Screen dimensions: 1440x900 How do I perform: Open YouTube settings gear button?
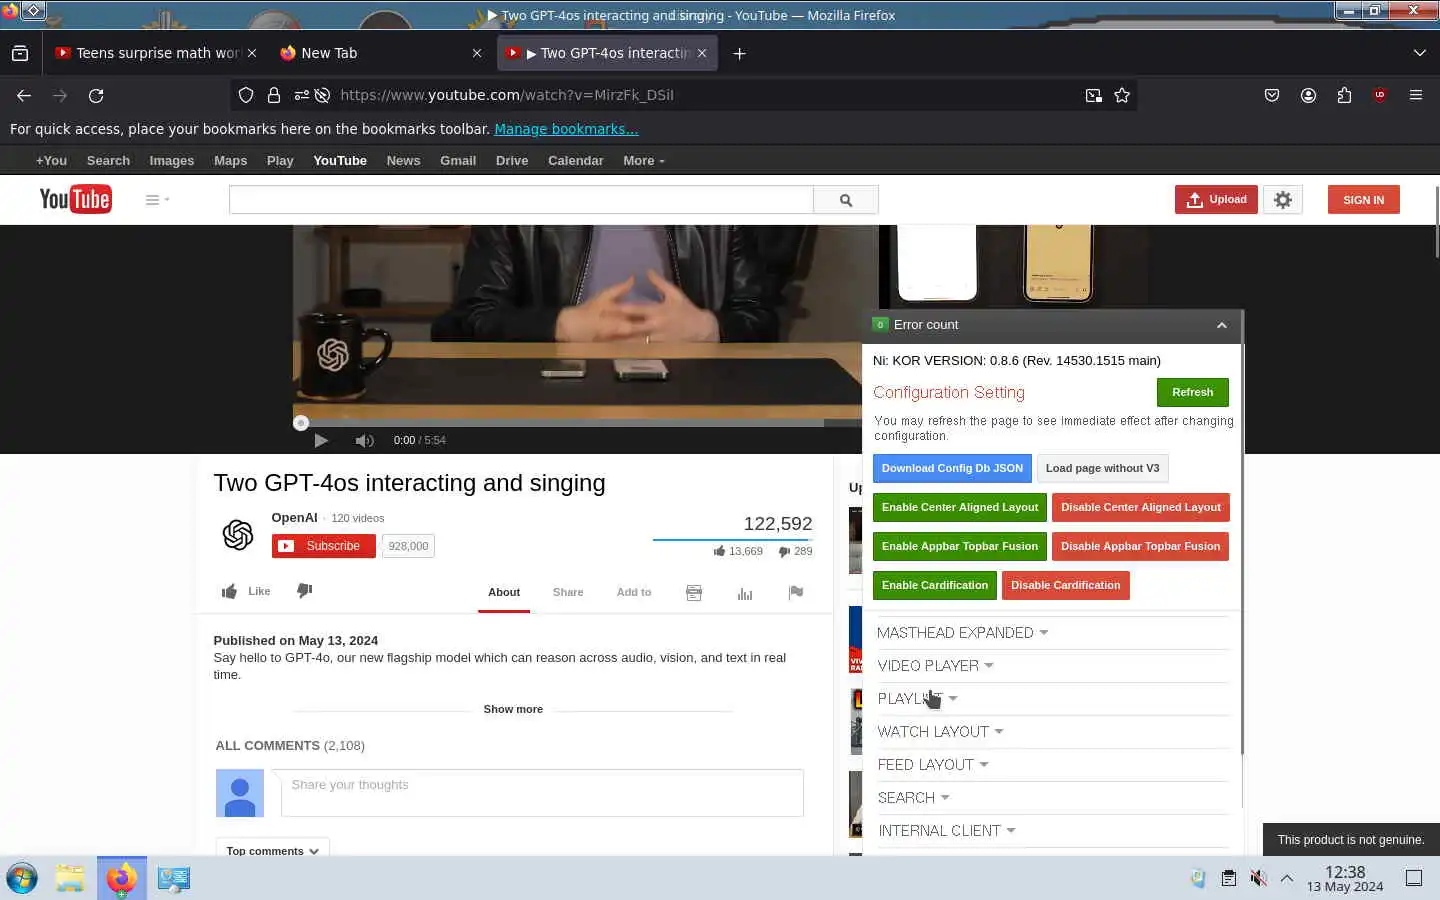coord(1283,200)
